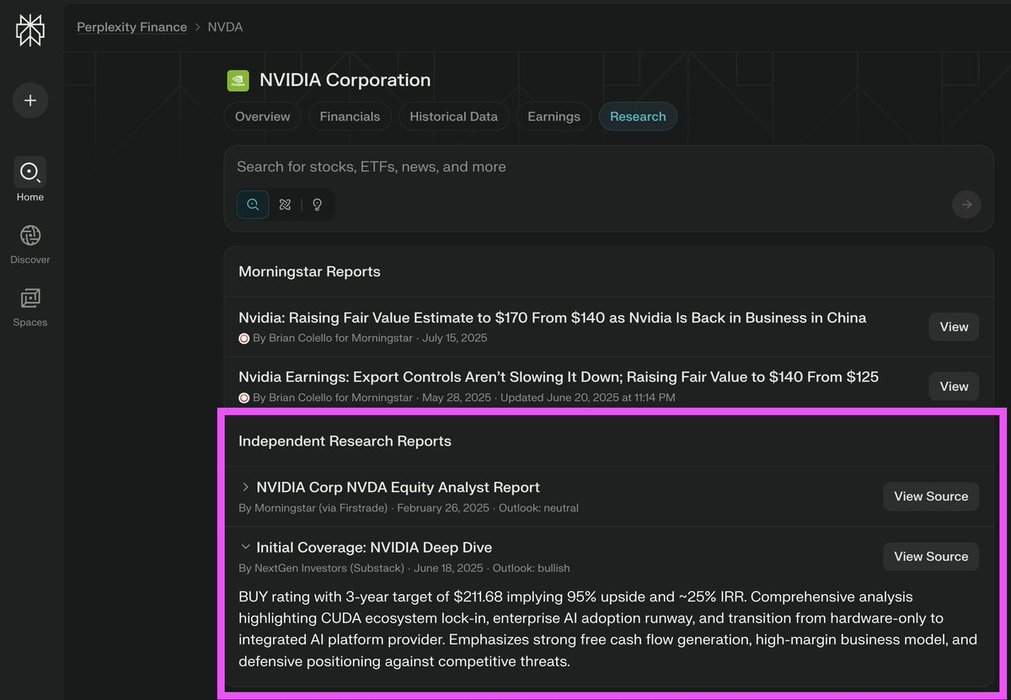The width and height of the screenshot is (1011, 700).
Task: Start a new thread with plus icon
Action: click(30, 100)
